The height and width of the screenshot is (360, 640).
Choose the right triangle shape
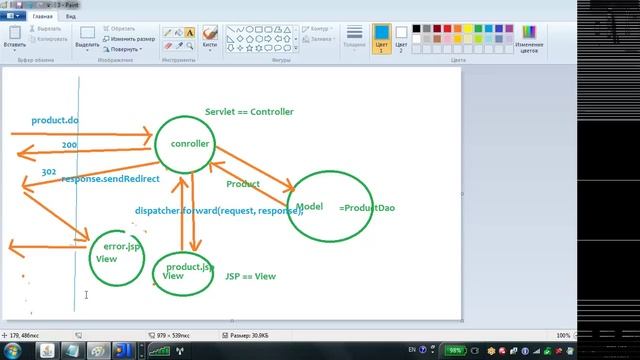tap(231, 39)
